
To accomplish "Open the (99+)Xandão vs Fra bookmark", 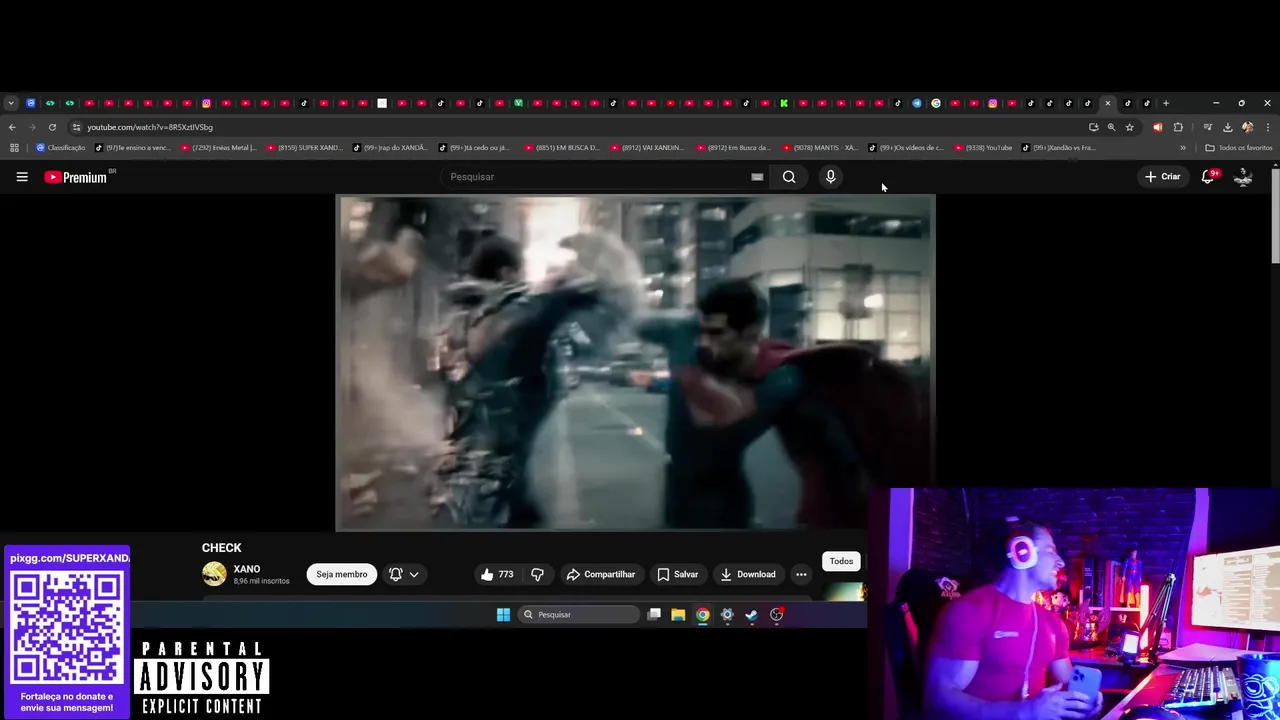I will click(1059, 148).
